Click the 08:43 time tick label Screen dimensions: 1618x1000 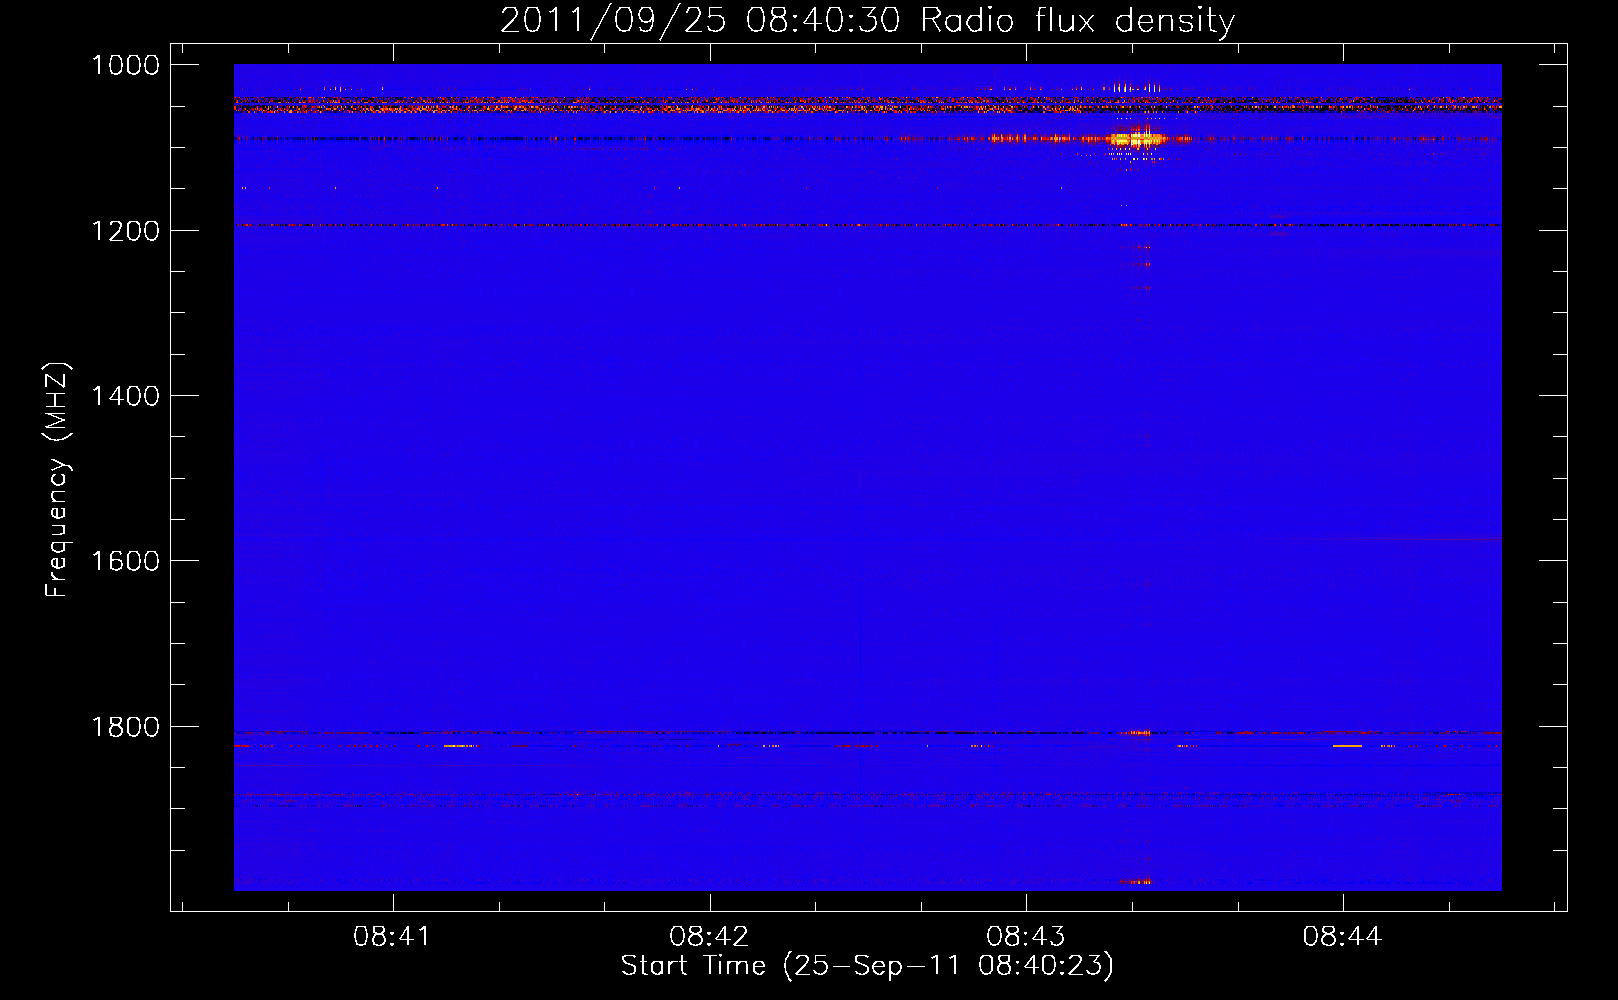pos(1026,936)
